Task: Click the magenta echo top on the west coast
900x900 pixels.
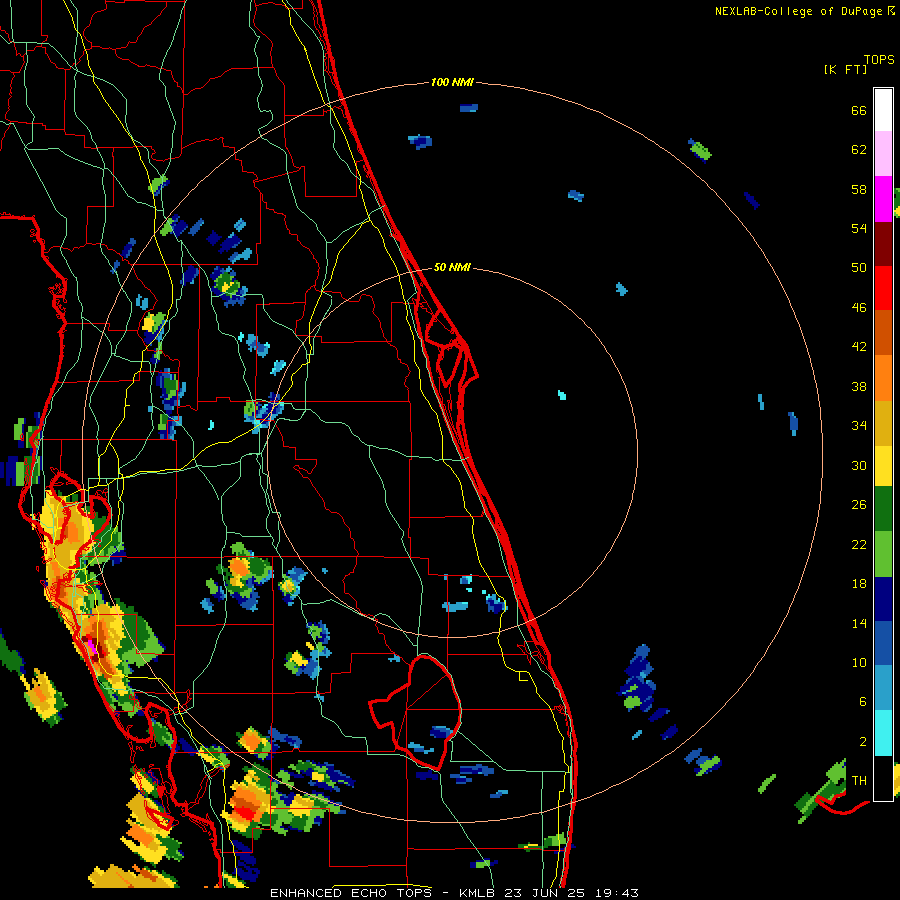Action: tap(91, 645)
